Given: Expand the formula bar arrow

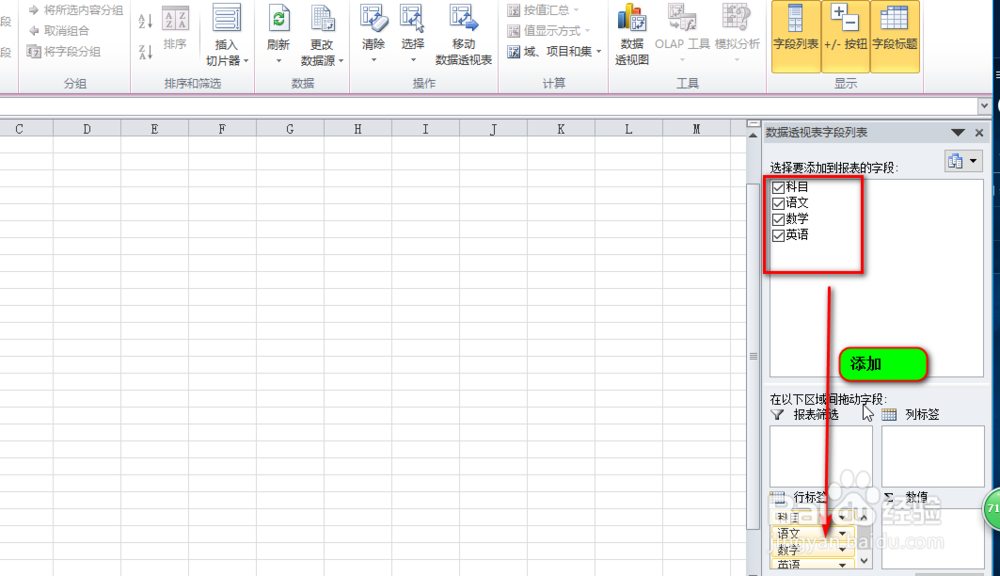Looking at the screenshot, I should coord(984,105).
